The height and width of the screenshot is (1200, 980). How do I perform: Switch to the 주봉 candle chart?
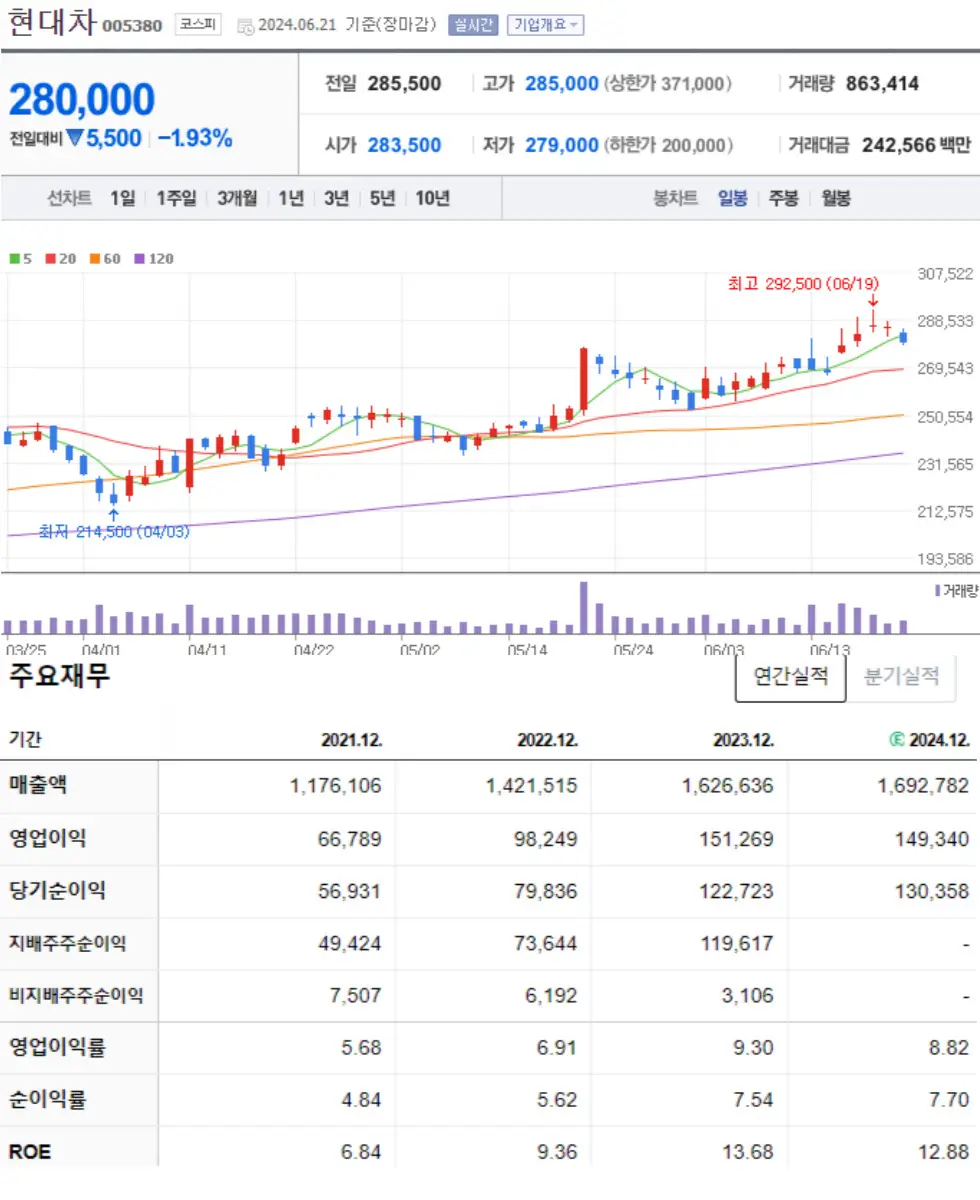(783, 198)
